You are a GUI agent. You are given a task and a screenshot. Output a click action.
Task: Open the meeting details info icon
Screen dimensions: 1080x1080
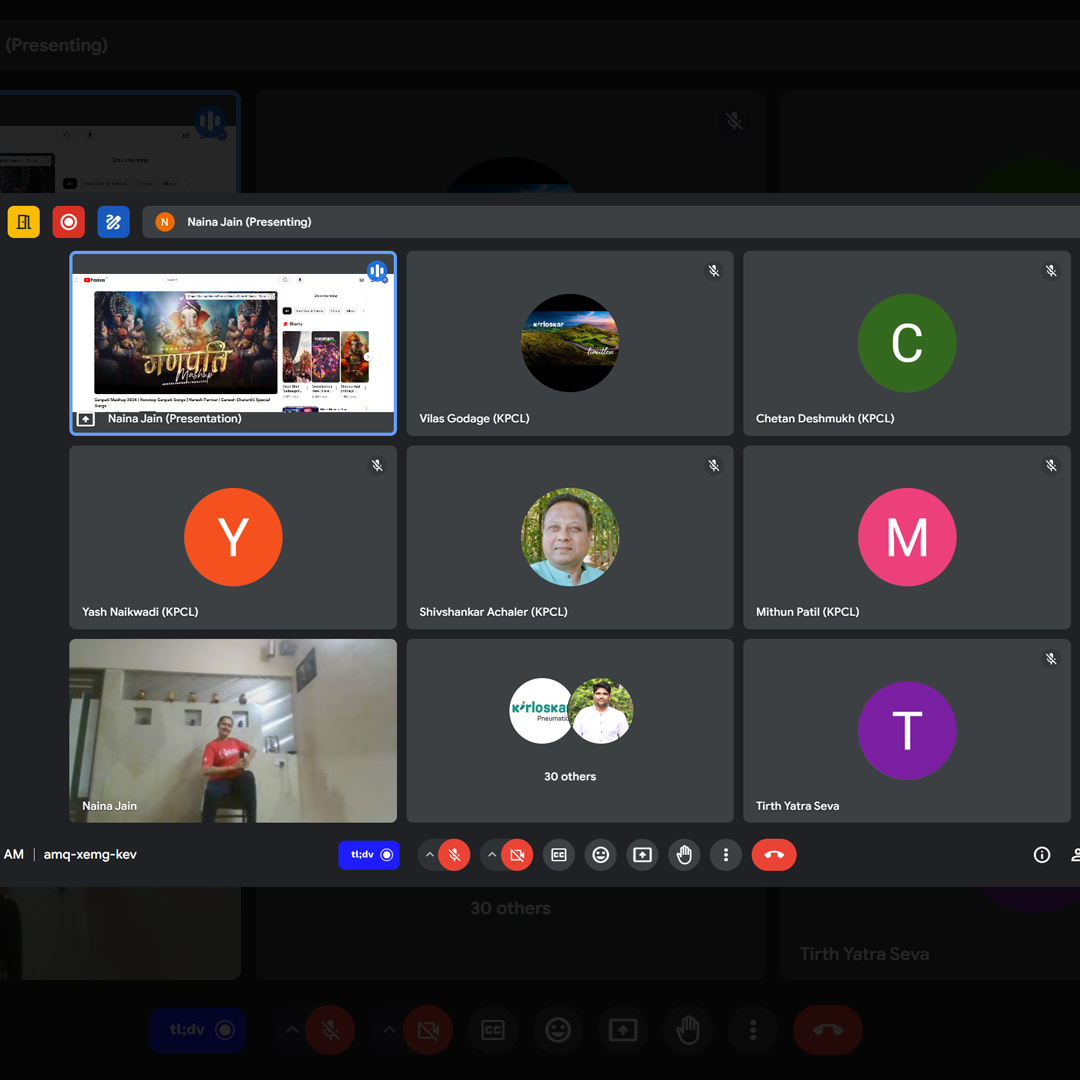(x=1042, y=855)
